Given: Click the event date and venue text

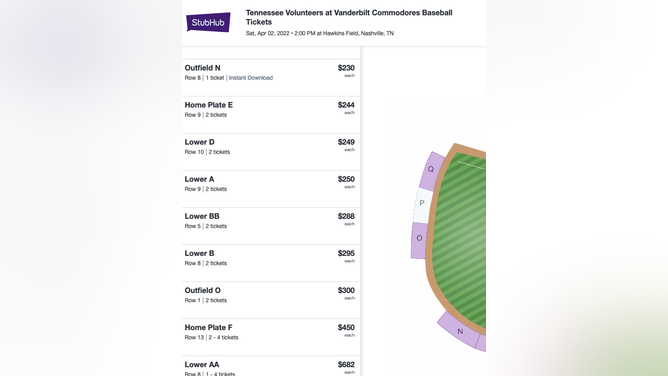Looking at the screenshot, I should [x=320, y=33].
